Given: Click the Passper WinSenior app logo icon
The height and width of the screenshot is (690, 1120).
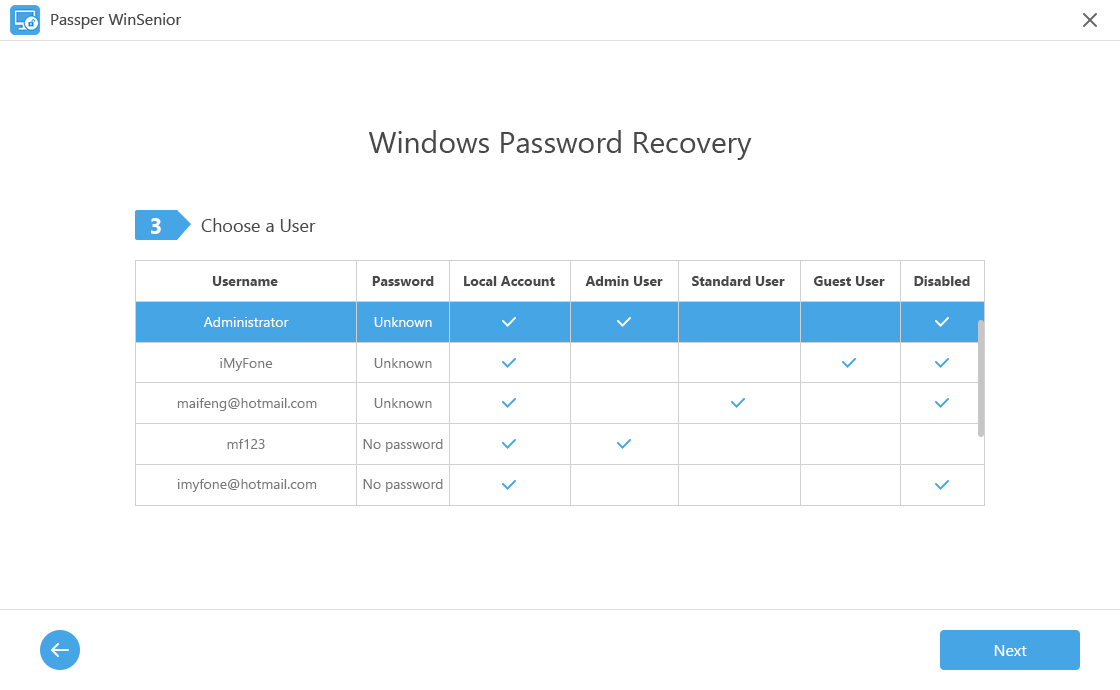Looking at the screenshot, I should [25, 20].
